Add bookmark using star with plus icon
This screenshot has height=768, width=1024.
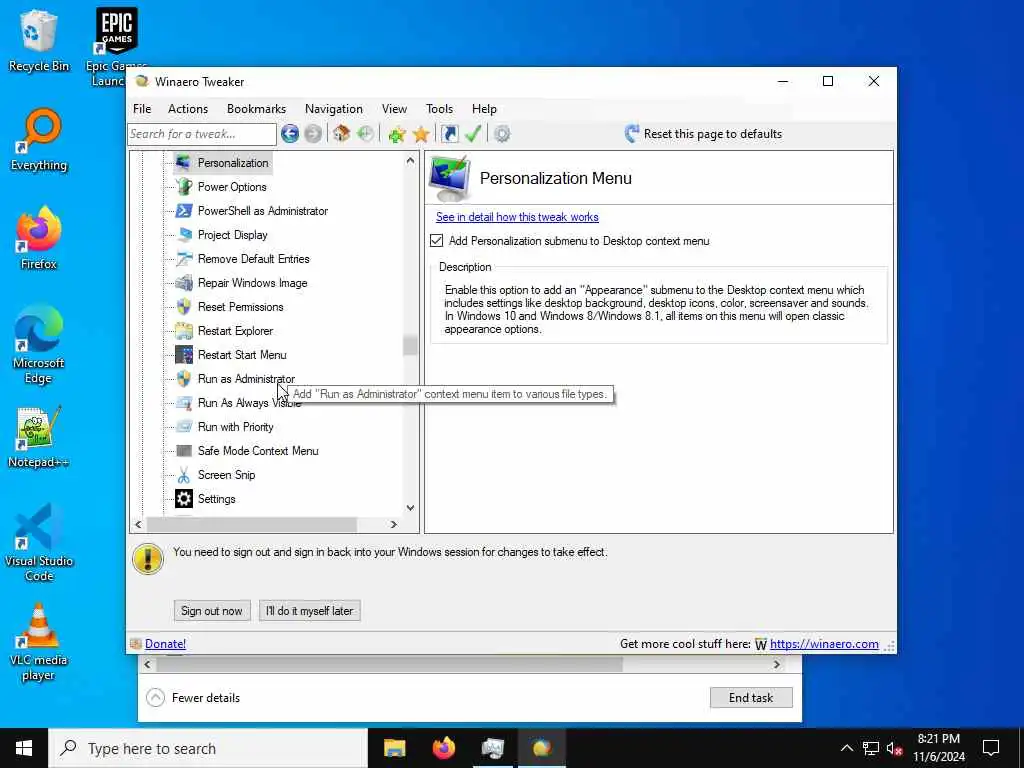pyautogui.click(x=396, y=134)
